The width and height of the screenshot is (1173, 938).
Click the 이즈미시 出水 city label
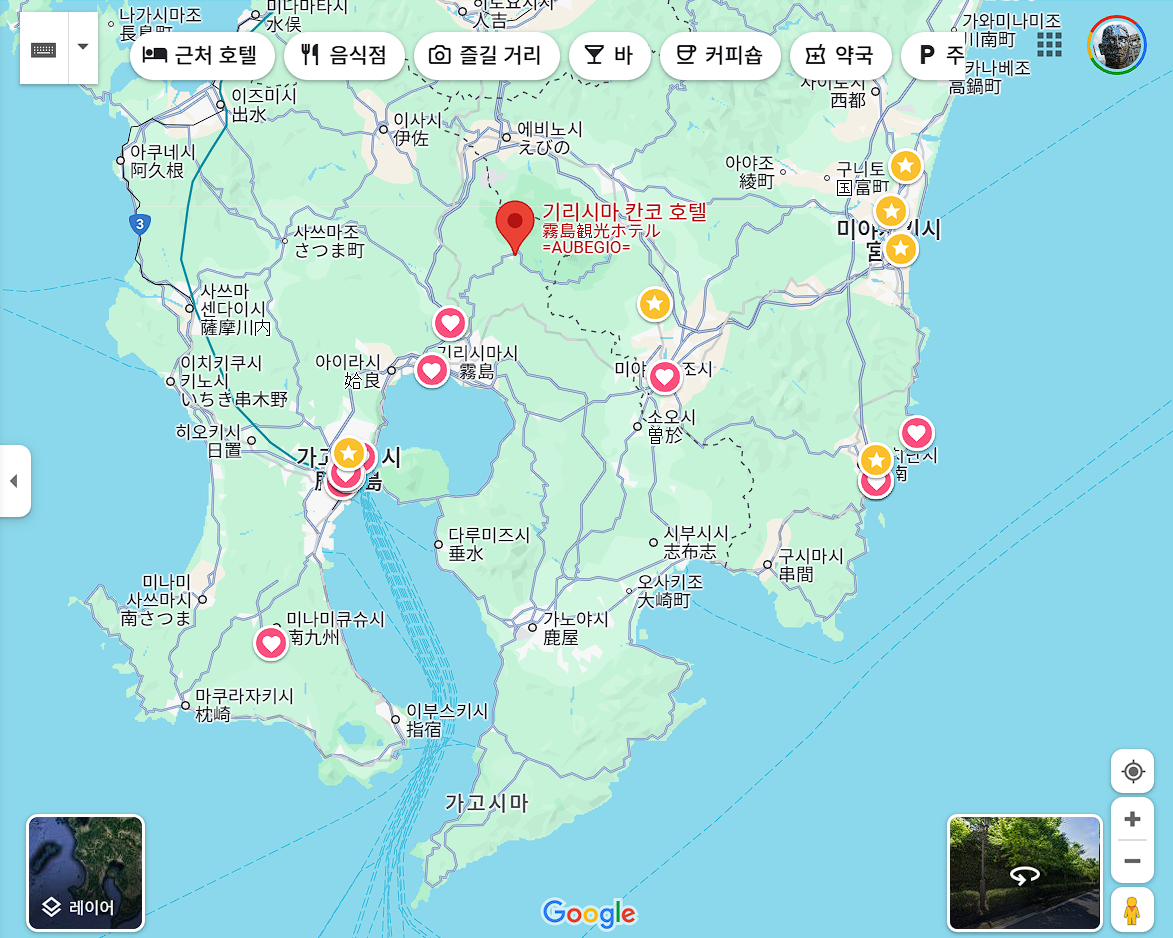tap(263, 105)
